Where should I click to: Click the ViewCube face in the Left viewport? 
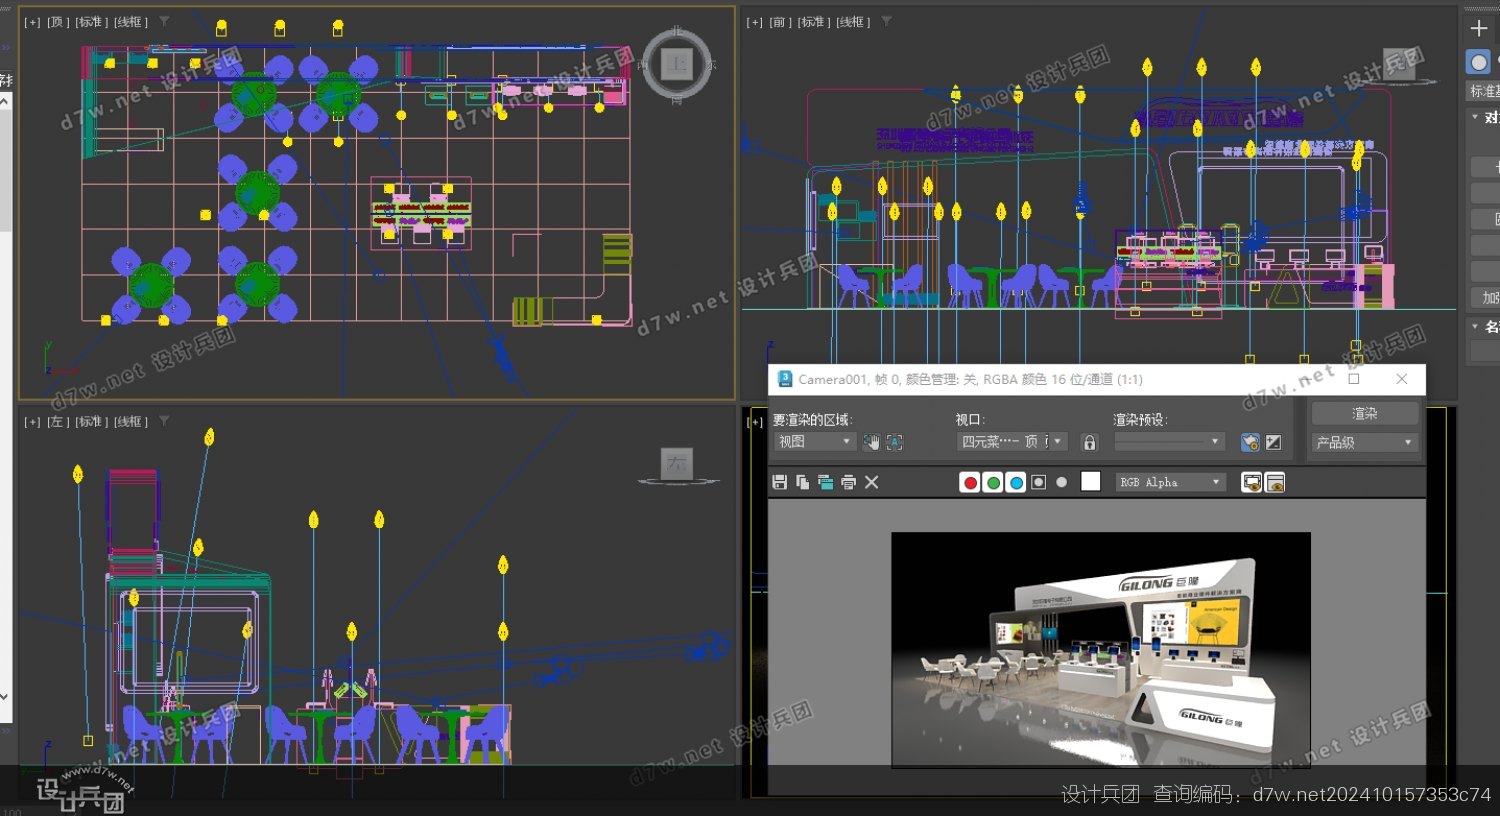click(x=677, y=463)
